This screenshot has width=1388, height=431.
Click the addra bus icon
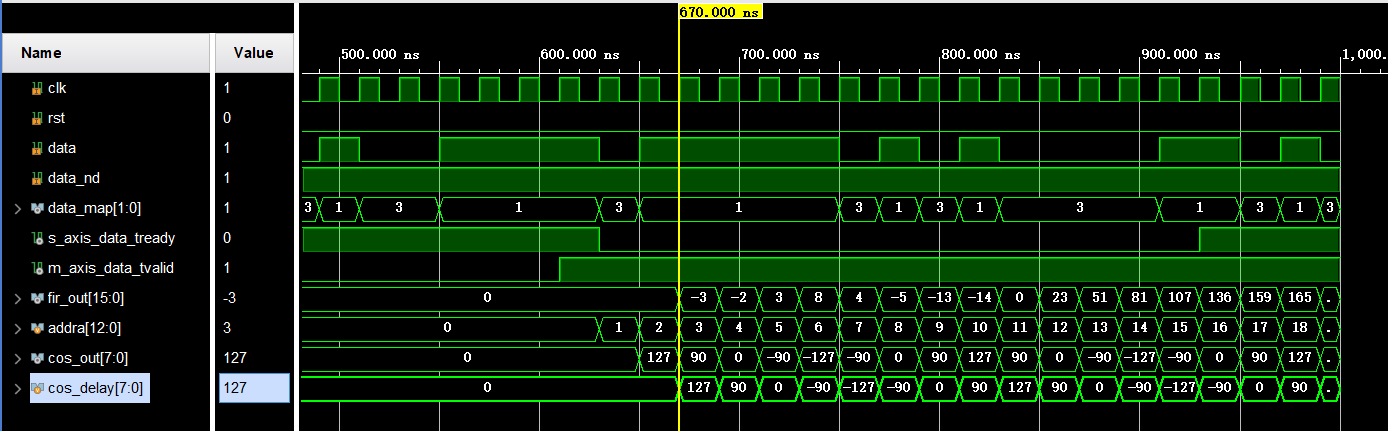pos(37,328)
